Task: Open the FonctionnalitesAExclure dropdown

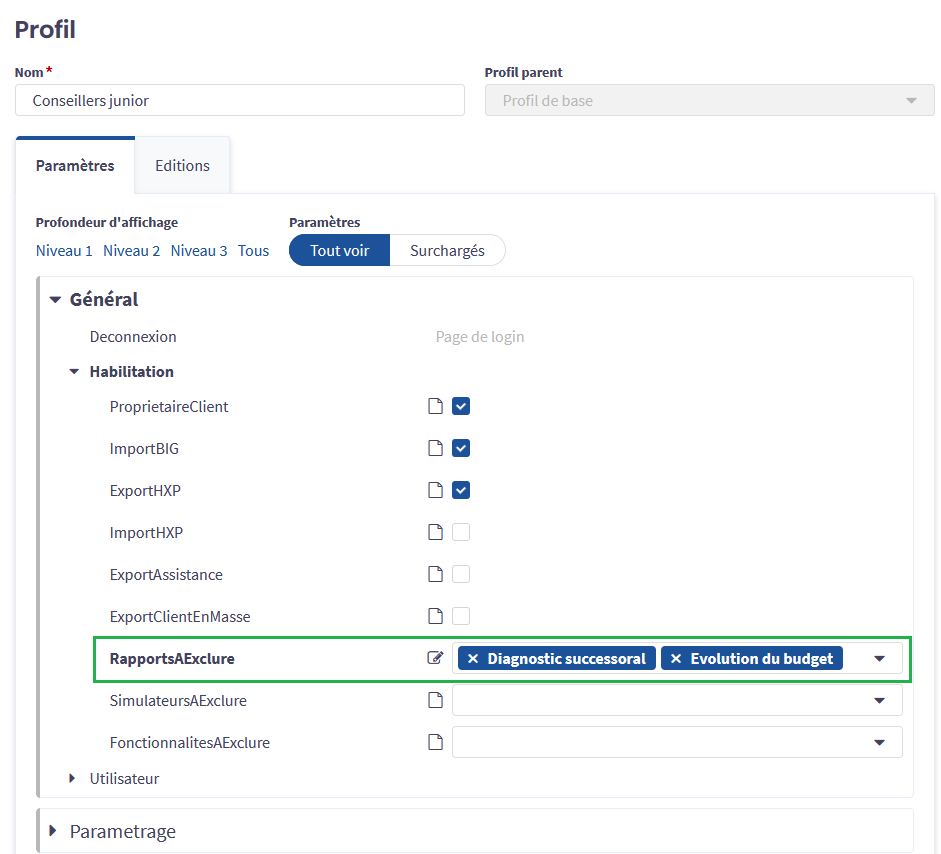Action: 879,742
